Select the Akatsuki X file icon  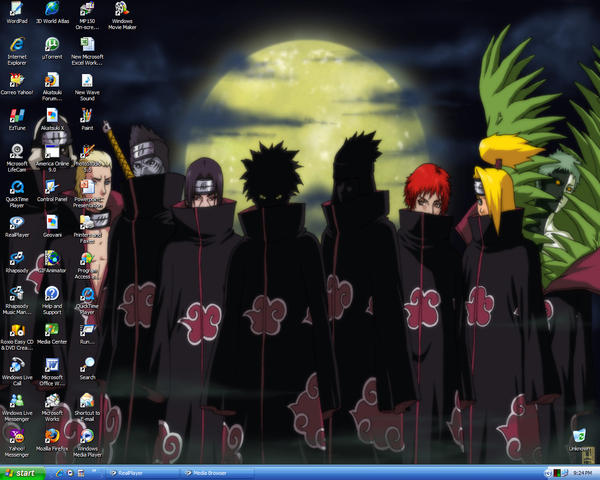52,119
